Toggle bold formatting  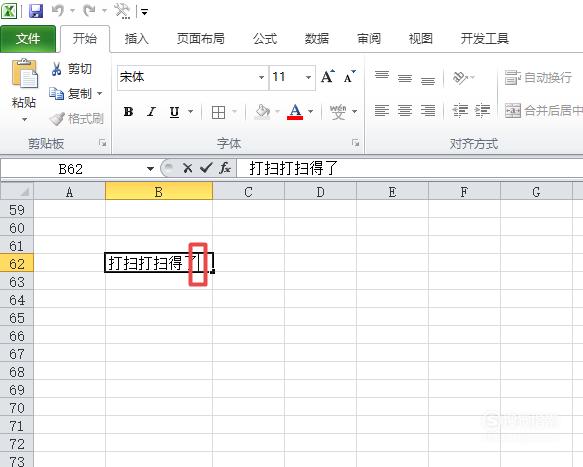128,112
